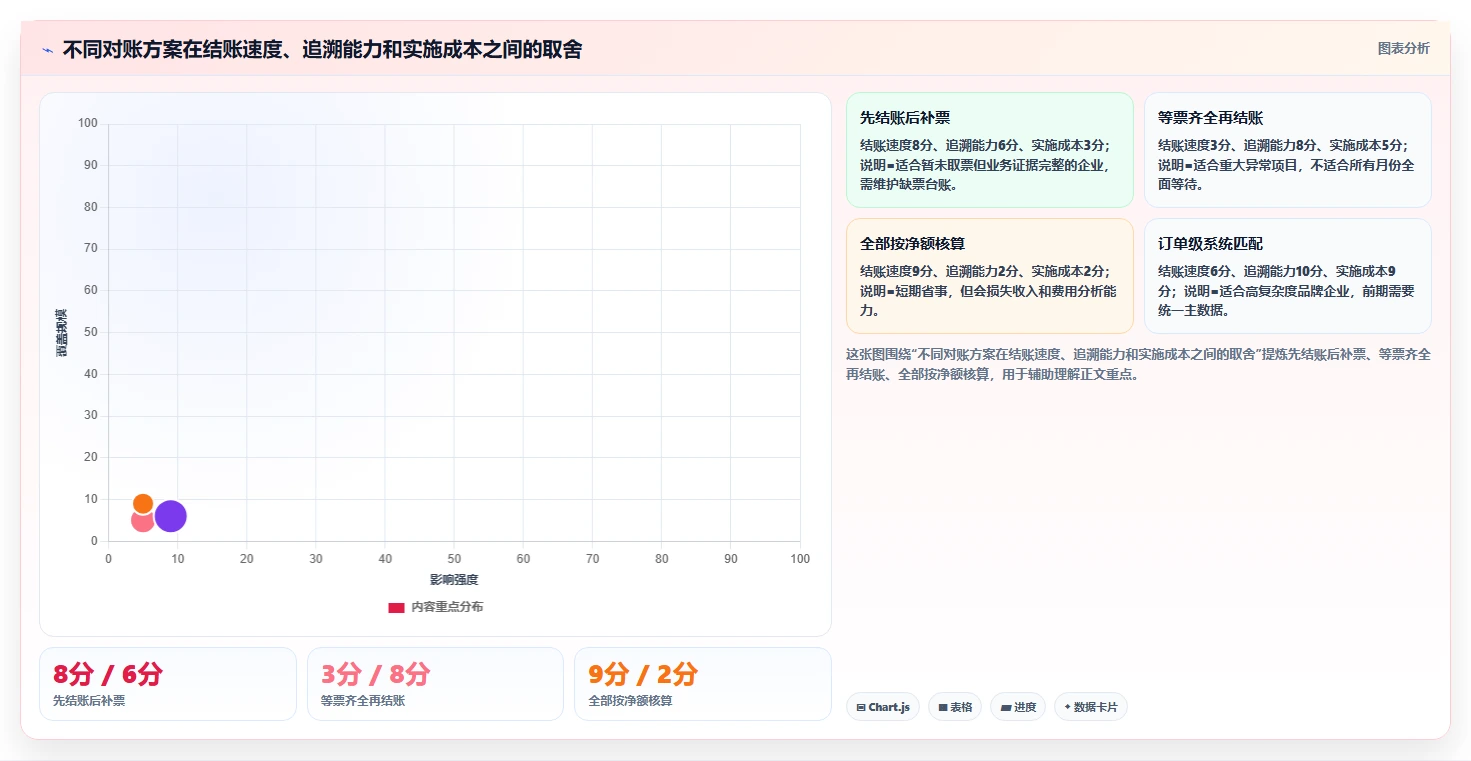
Task: Click the 进度 tag
Action: tap(1018, 707)
